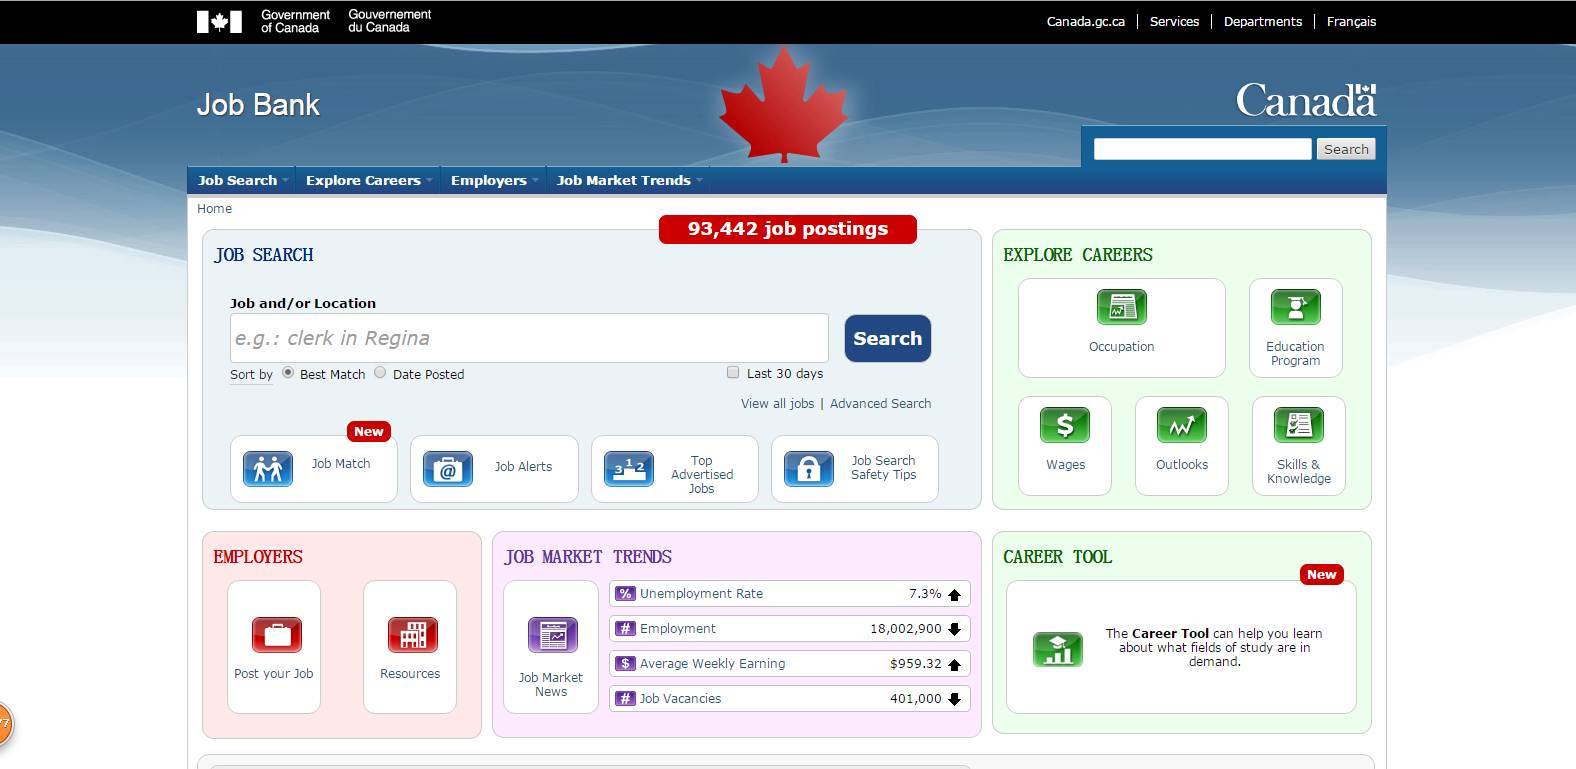Click the Top Advertised Jobs podium icon
Image resolution: width=1576 pixels, height=769 pixels.
click(629, 468)
